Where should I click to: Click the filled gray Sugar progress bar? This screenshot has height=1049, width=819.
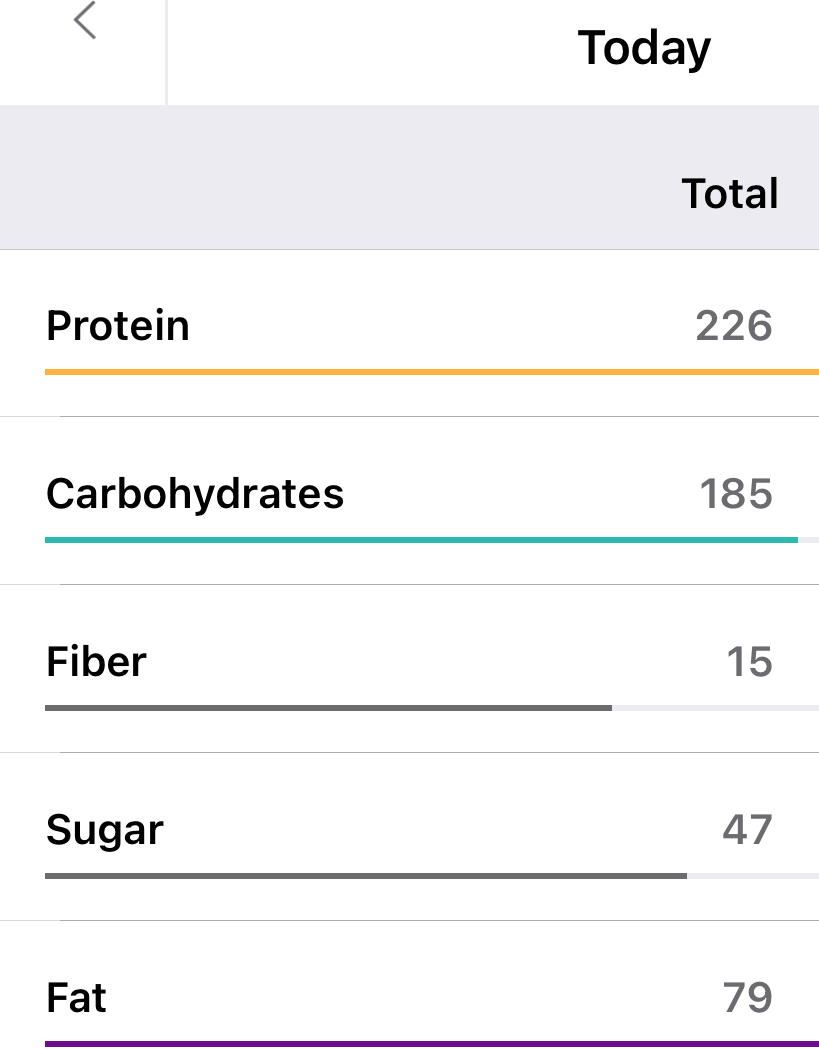coord(365,876)
